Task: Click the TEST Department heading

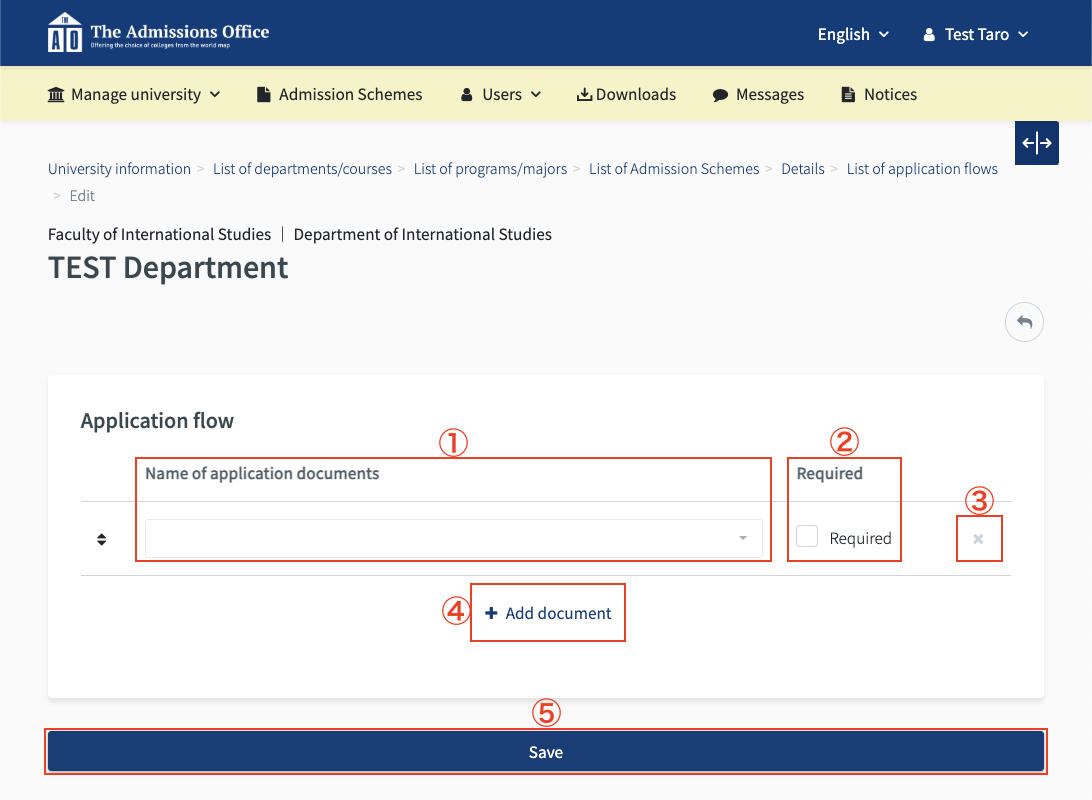Action: pyautogui.click(x=168, y=268)
